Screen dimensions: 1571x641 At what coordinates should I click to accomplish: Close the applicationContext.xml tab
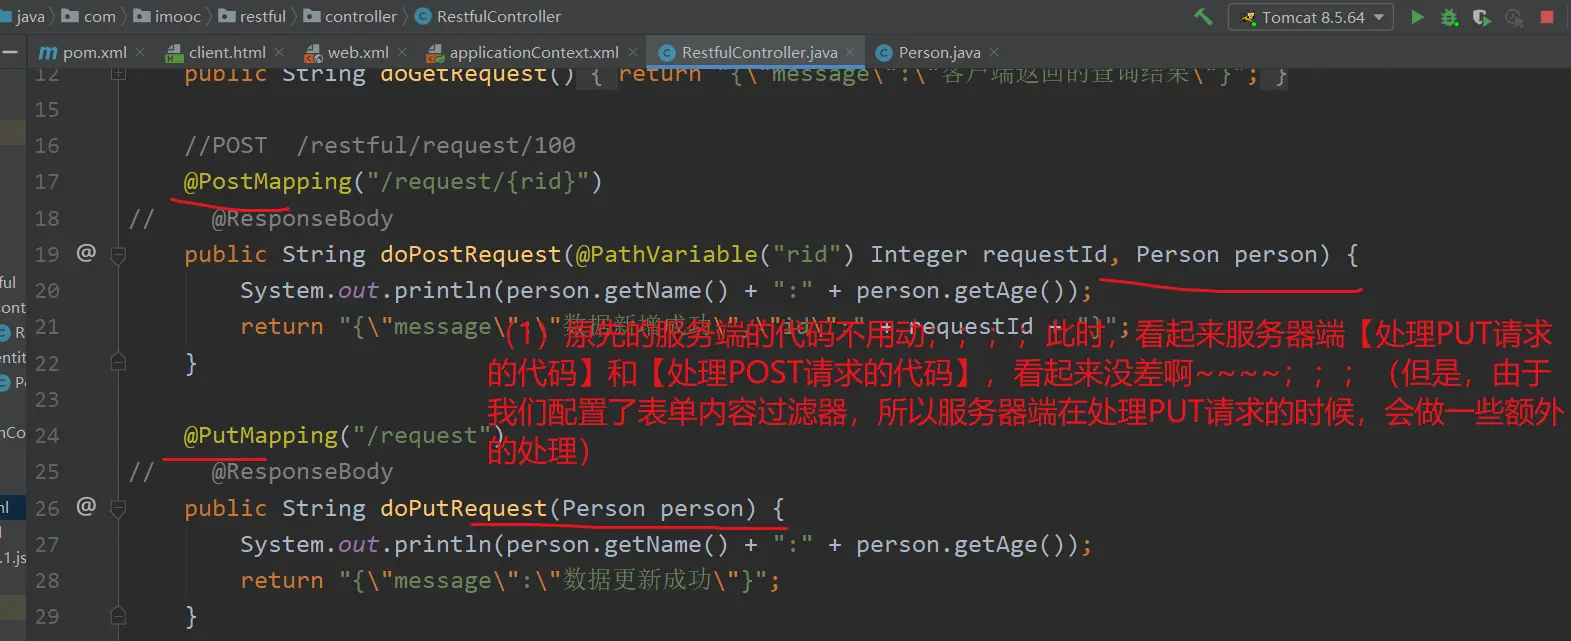click(632, 52)
